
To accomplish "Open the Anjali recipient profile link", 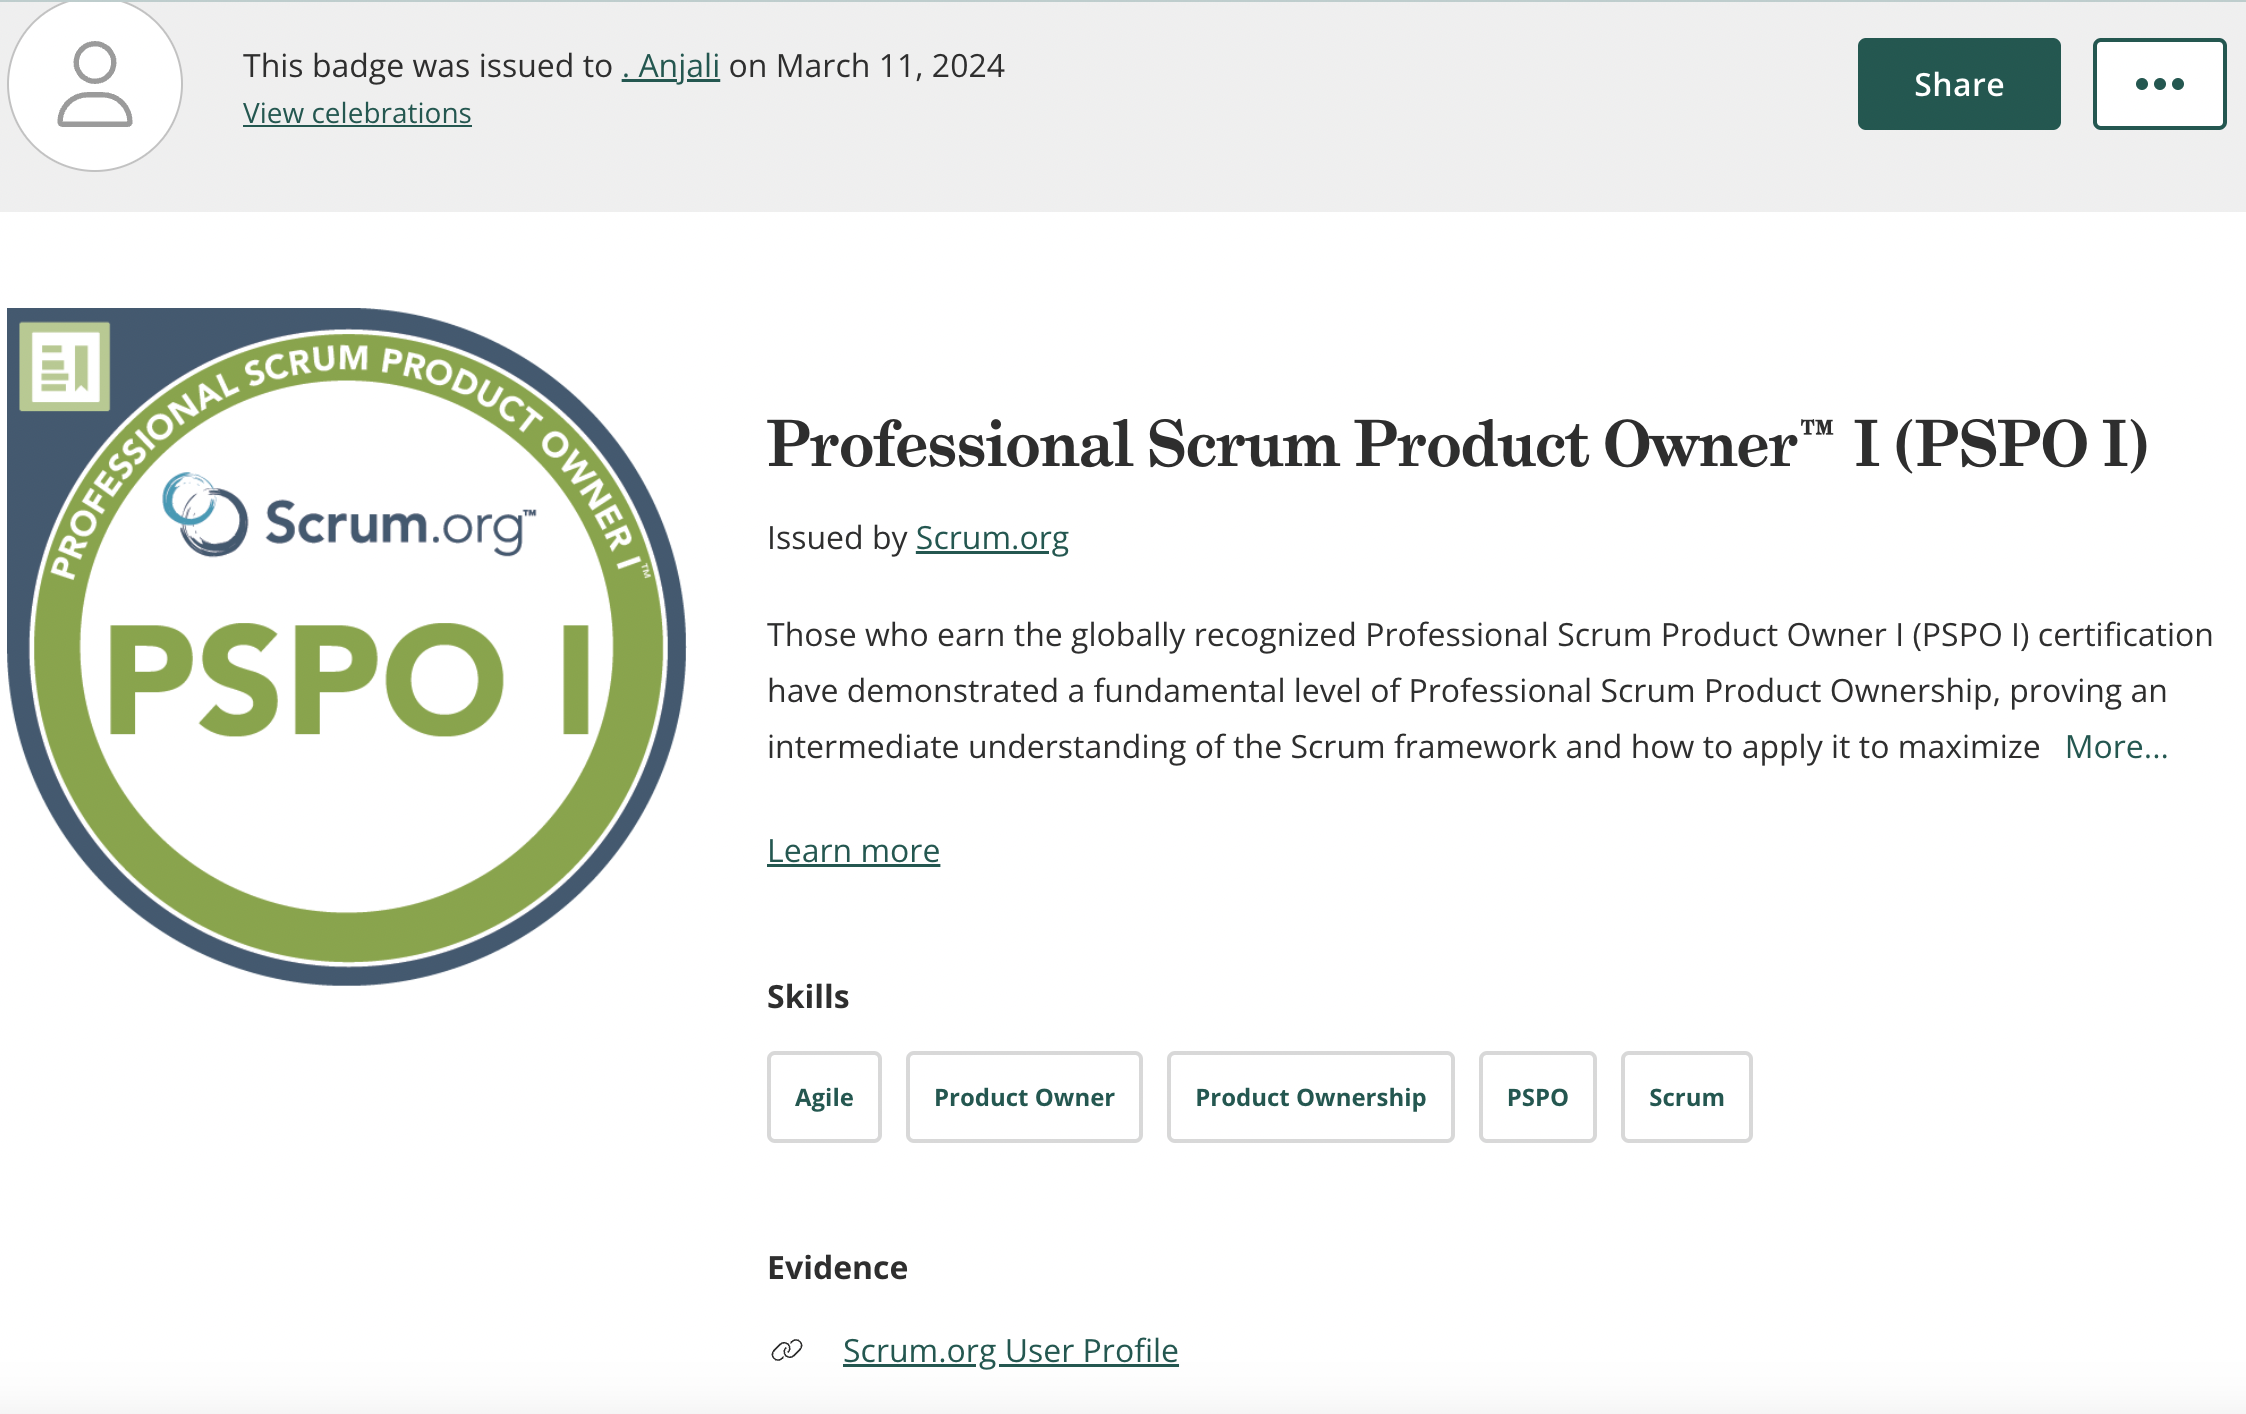I will (670, 66).
